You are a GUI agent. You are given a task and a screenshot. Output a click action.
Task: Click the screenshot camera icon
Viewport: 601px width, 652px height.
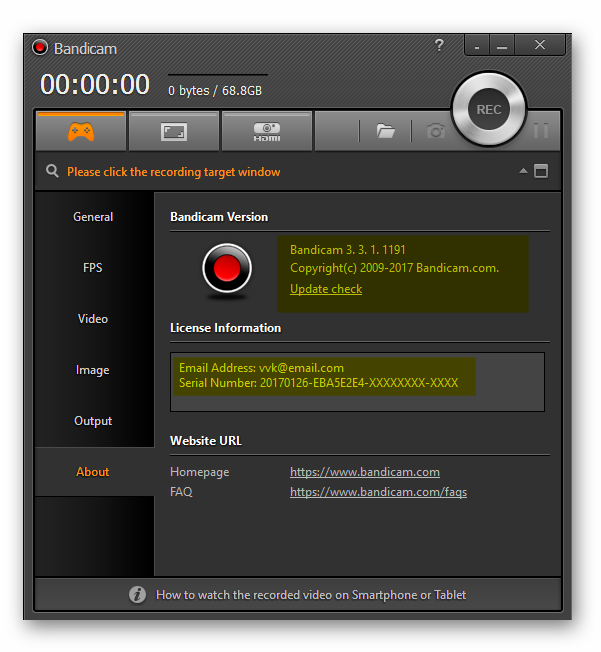coord(435,131)
